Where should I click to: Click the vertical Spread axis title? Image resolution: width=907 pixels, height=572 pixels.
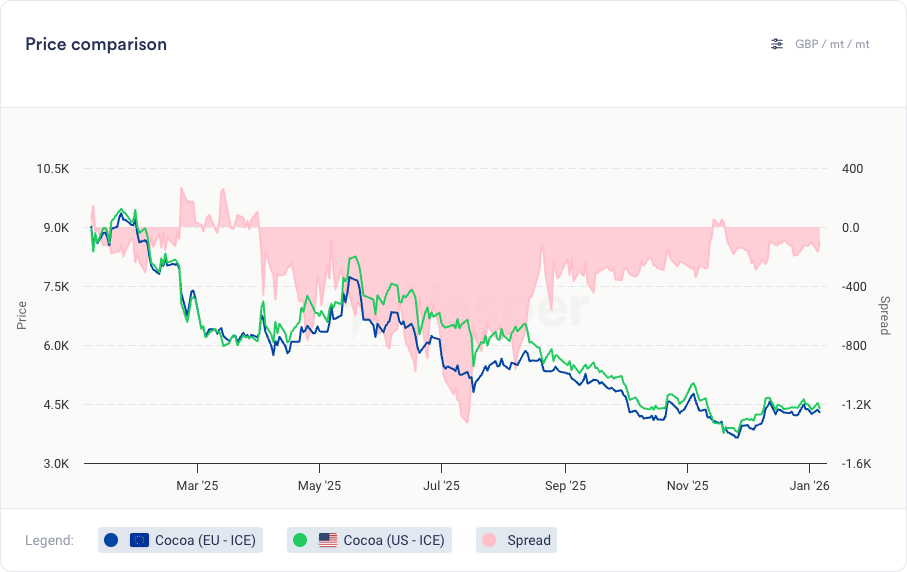pyautogui.click(x=884, y=316)
